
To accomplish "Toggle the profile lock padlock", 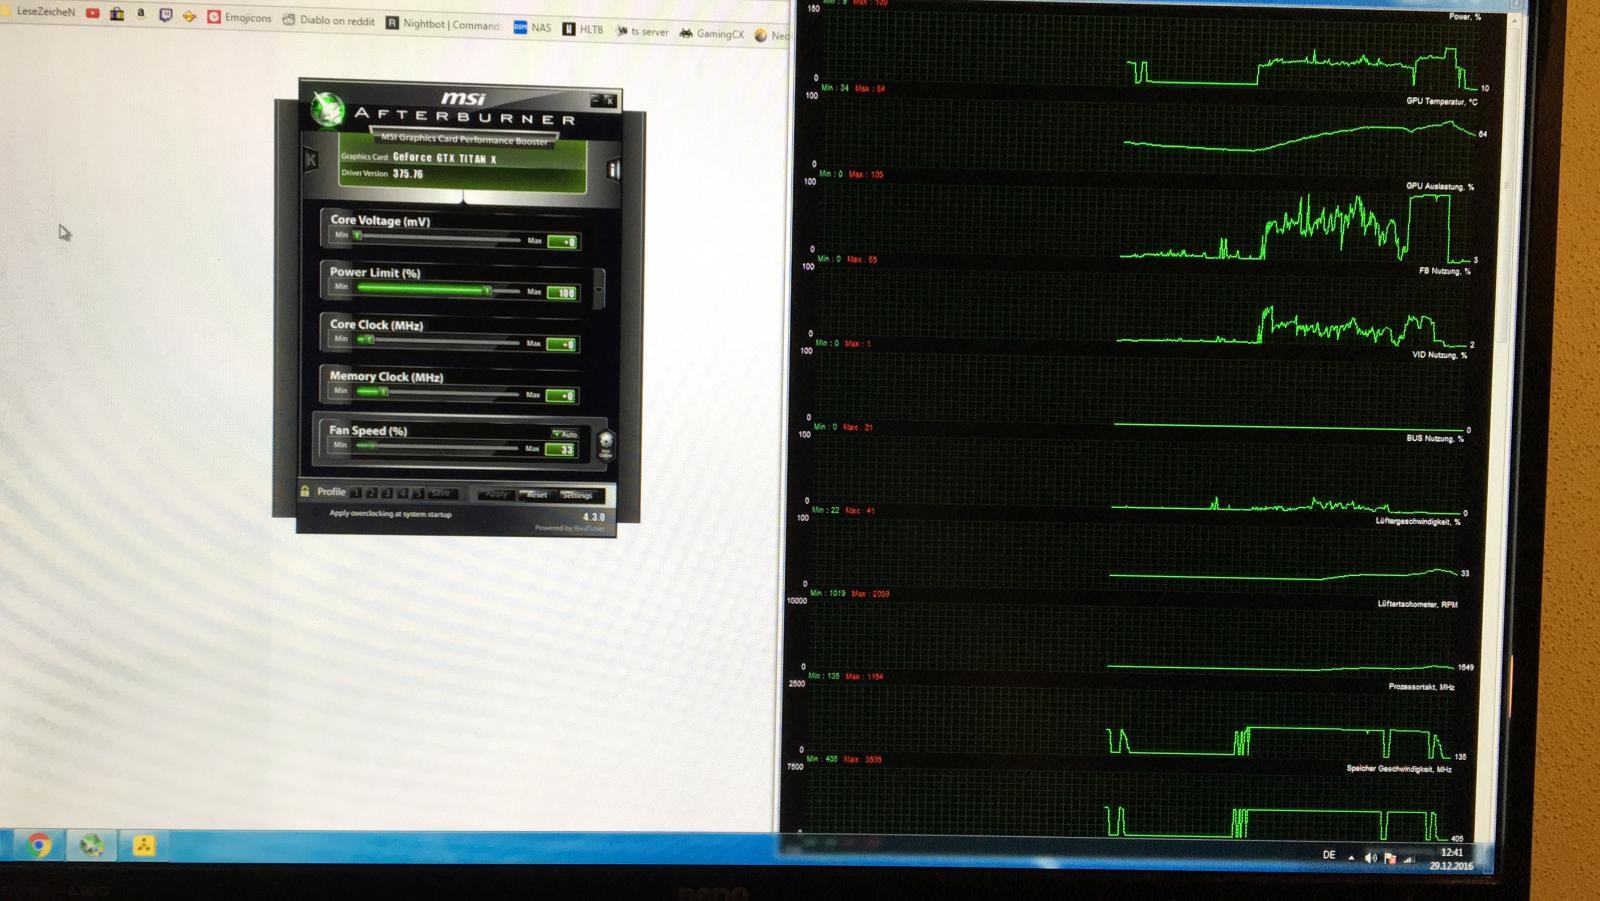I will [305, 491].
